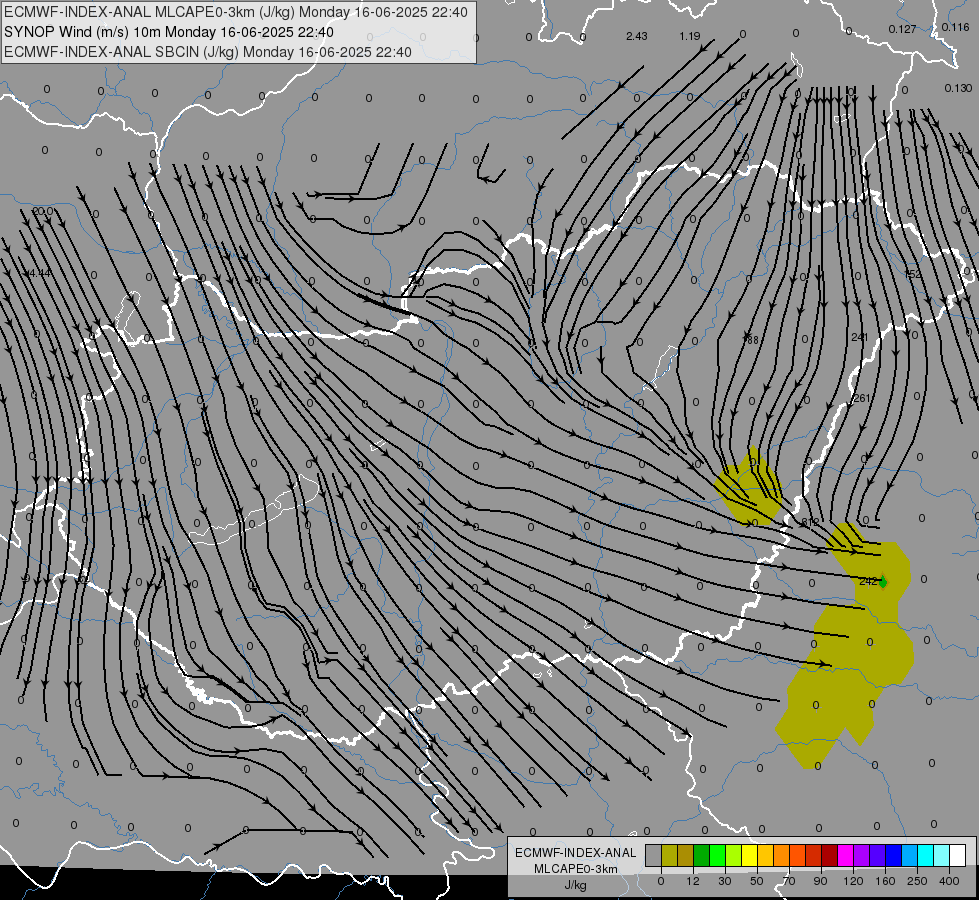Image resolution: width=979 pixels, height=900 pixels.
Task: Click the 90 tick label on legend scale
Action: pyautogui.click(x=820, y=881)
